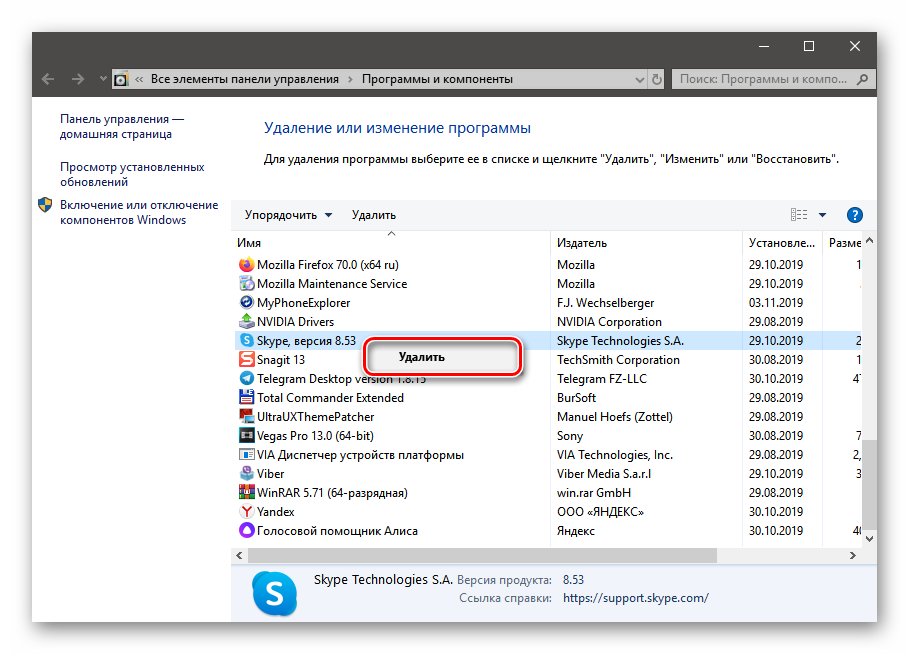This screenshot has height=654, width=909.
Task: Select the Yandex icon in the list
Action: [x=247, y=512]
